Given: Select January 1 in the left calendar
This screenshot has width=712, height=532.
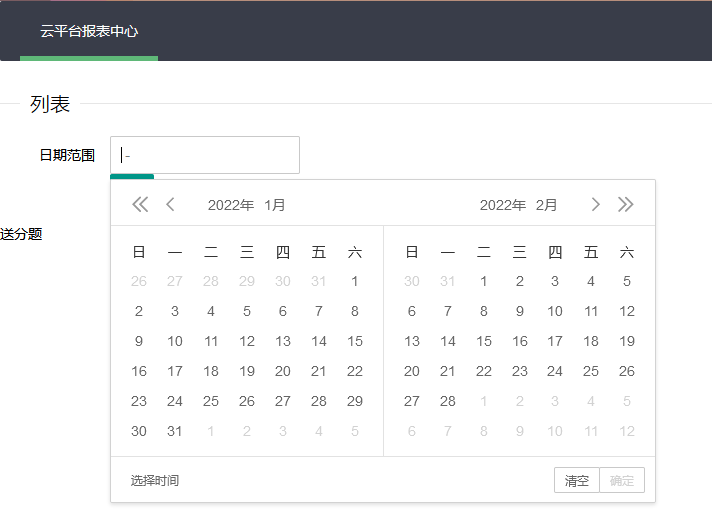Looking at the screenshot, I should [355, 281].
